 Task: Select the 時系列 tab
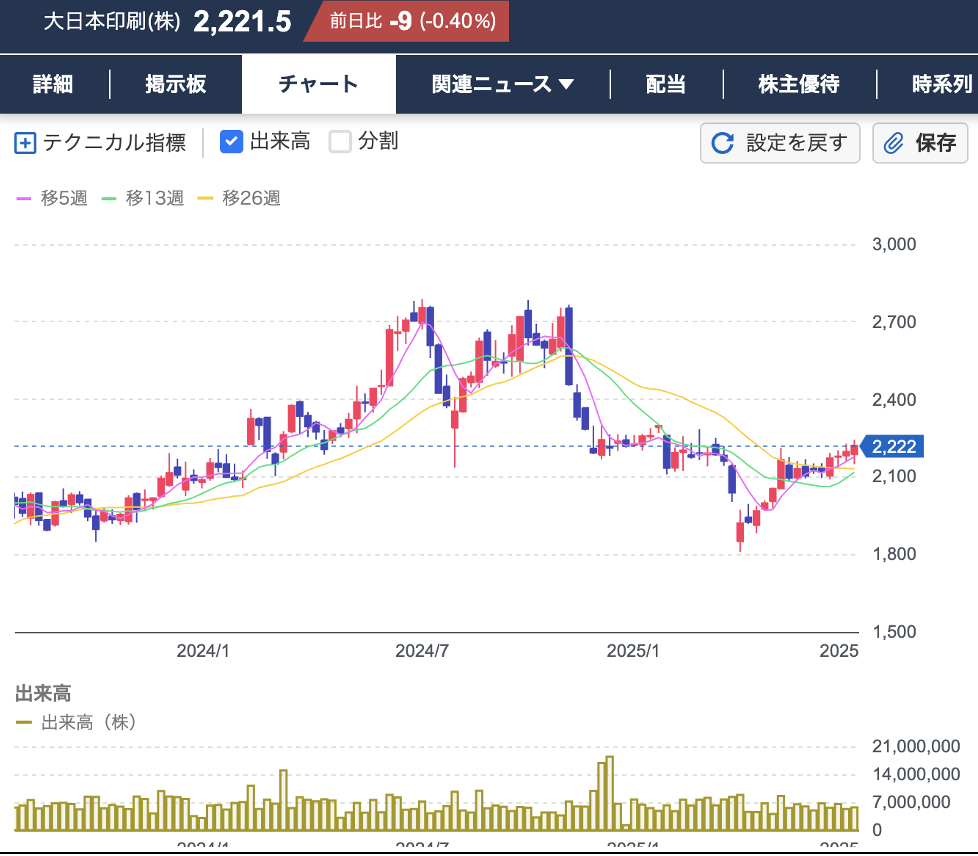[x=941, y=84]
